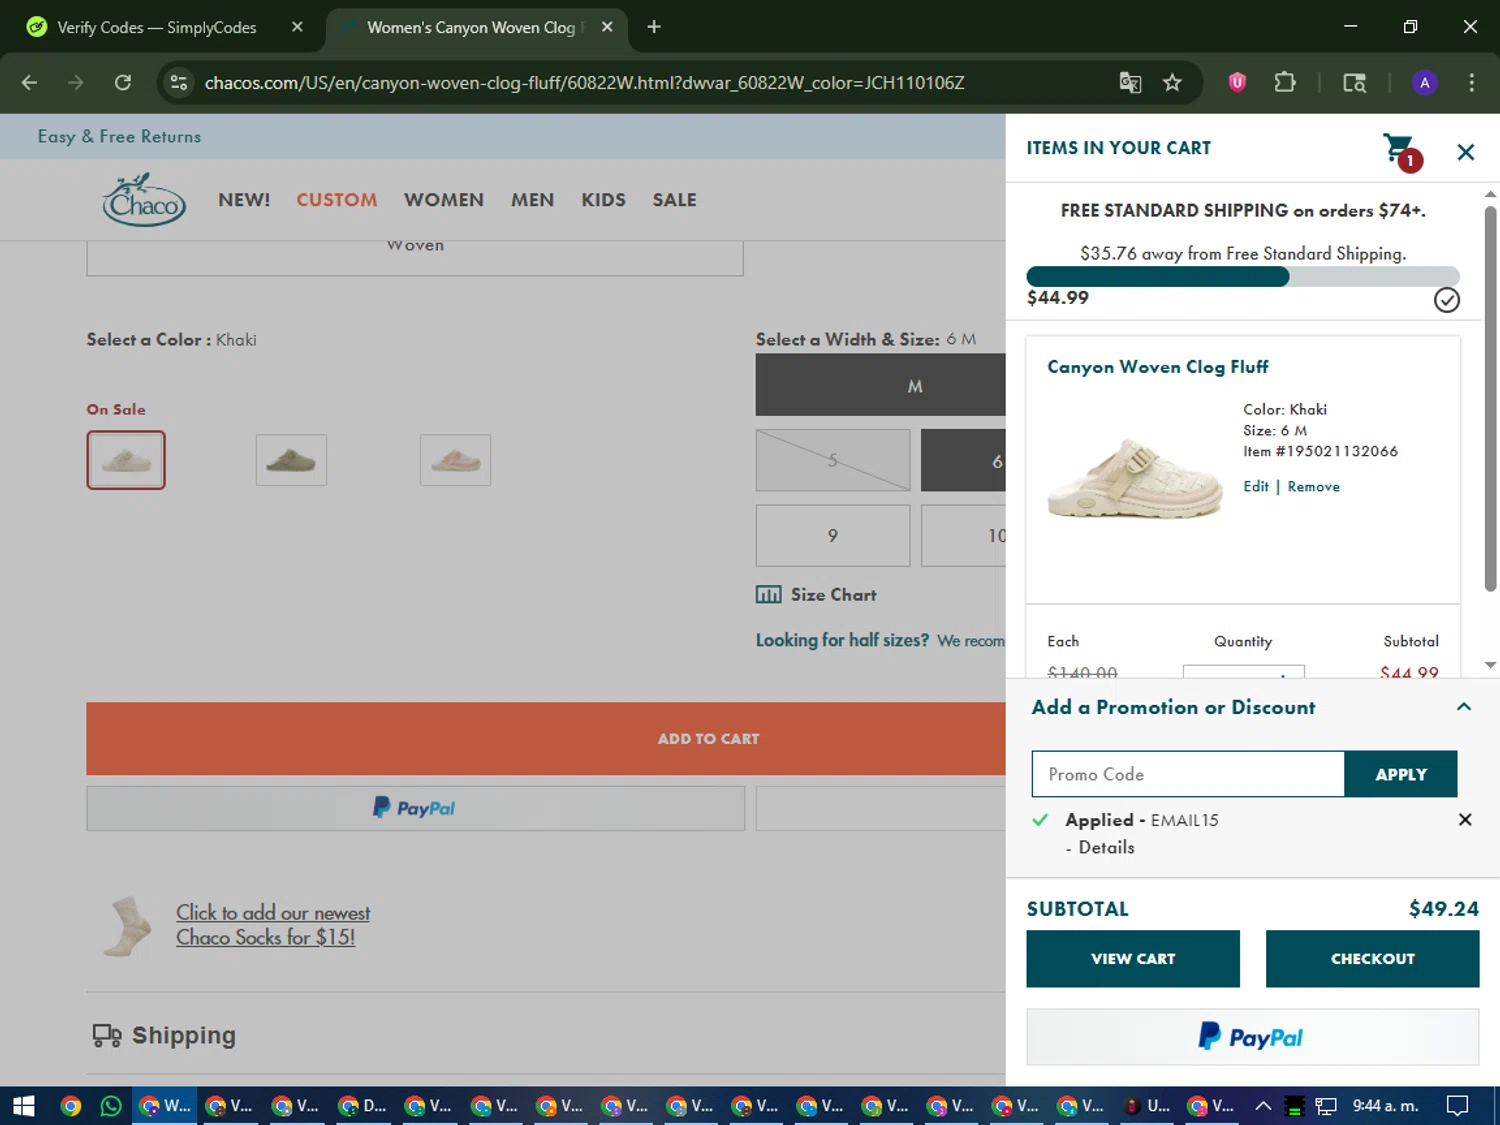The image size is (1500, 1125).
Task: Select size 9
Action: click(x=833, y=536)
